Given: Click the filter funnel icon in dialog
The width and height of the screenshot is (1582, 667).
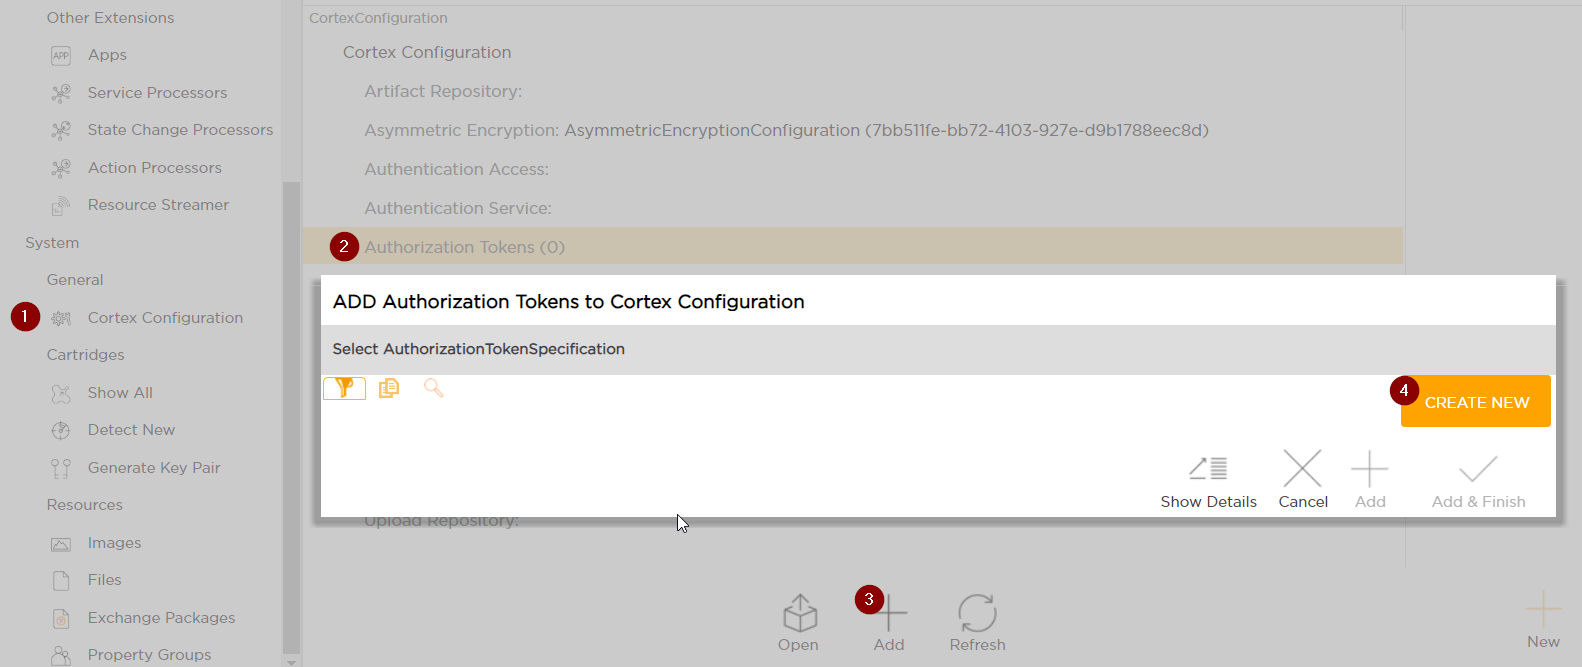Looking at the screenshot, I should tap(344, 388).
